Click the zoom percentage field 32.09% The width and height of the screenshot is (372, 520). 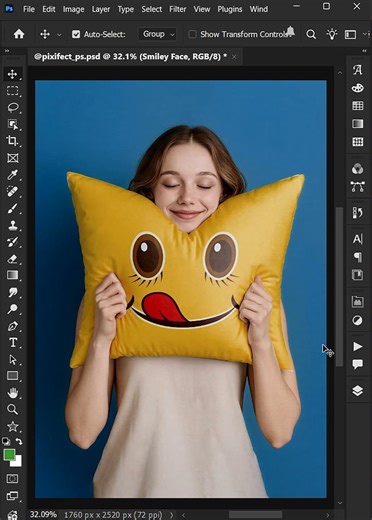point(43,514)
